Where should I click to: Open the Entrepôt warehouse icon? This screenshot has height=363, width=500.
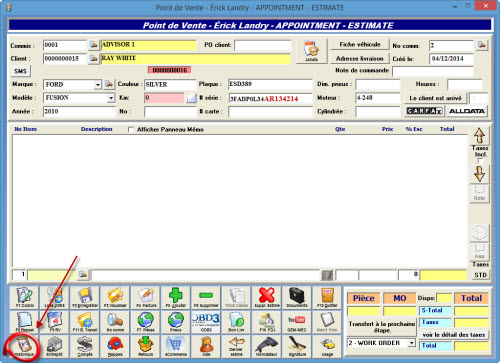pyautogui.click(x=55, y=347)
